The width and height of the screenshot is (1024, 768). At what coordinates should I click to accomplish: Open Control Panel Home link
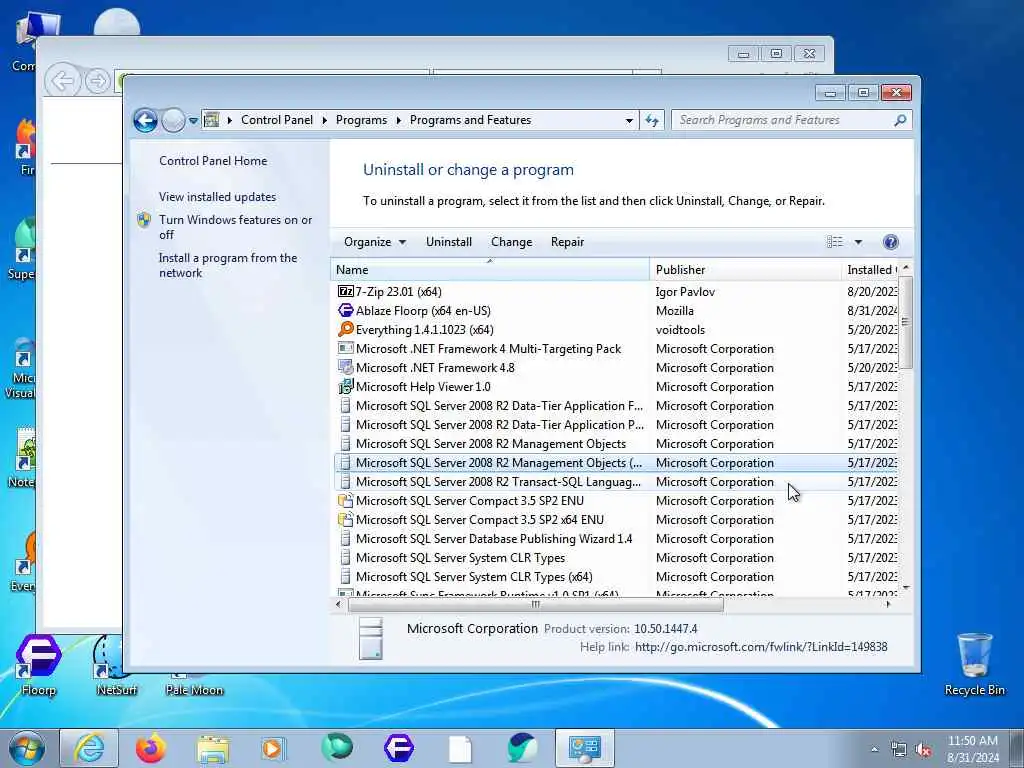click(x=213, y=161)
